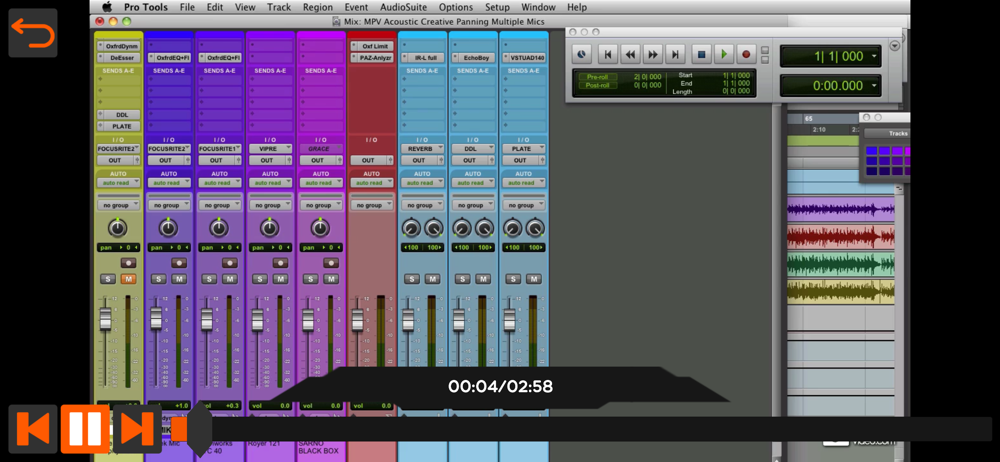Click the Fast Forward transport button
This screenshot has width=1000, height=462.
652,54
